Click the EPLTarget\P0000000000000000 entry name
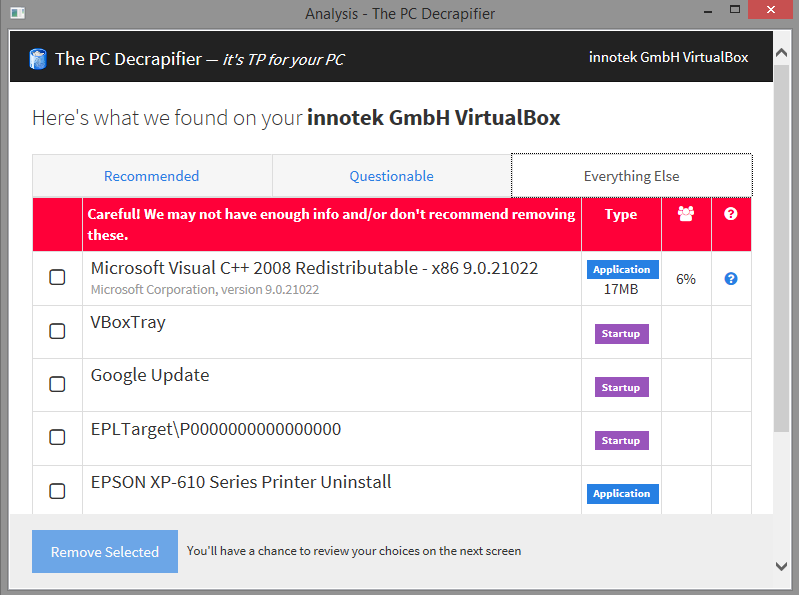The width and height of the screenshot is (799, 595). pos(216,429)
